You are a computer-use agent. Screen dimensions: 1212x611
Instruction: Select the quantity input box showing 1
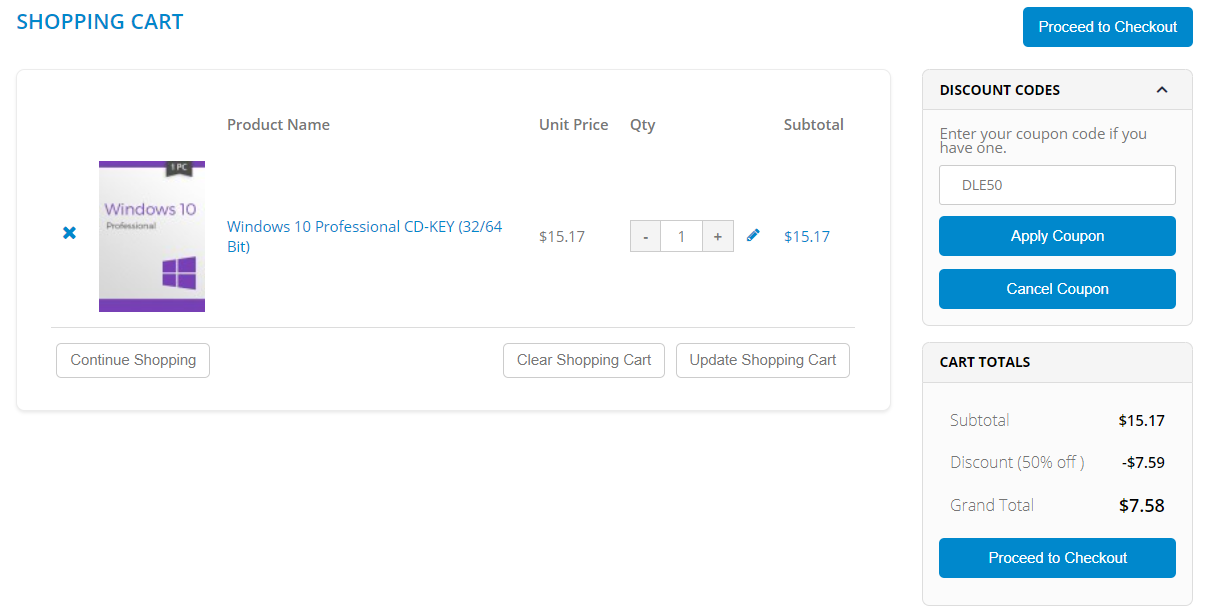point(682,237)
